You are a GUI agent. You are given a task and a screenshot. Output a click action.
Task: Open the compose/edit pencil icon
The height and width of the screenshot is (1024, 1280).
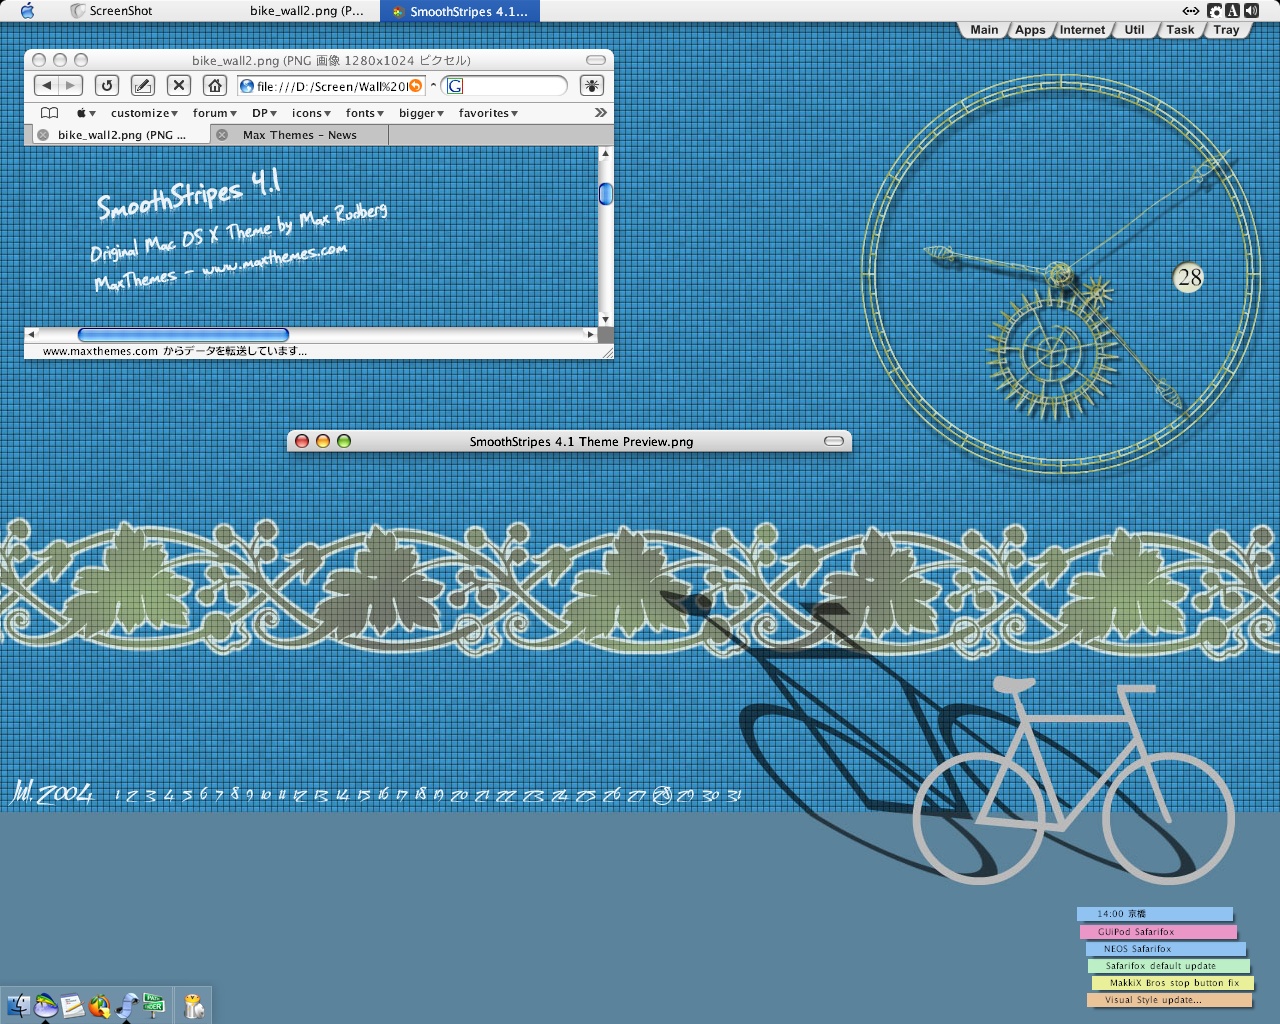point(143,86)
